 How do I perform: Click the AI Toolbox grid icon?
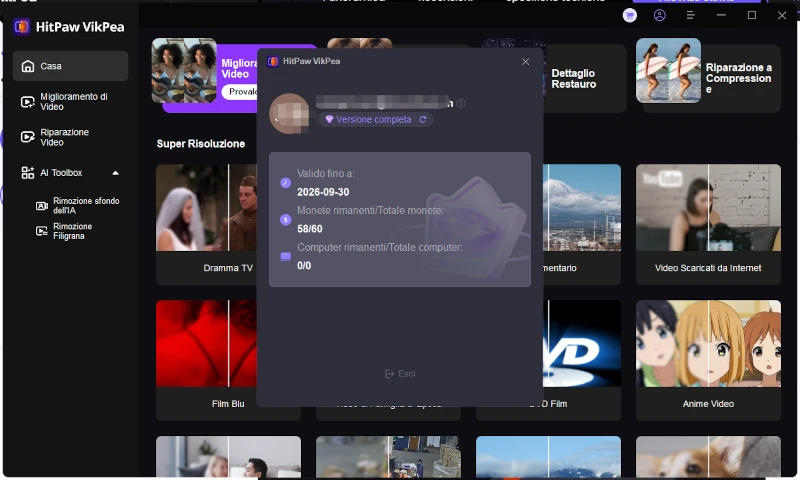point(28,173)
